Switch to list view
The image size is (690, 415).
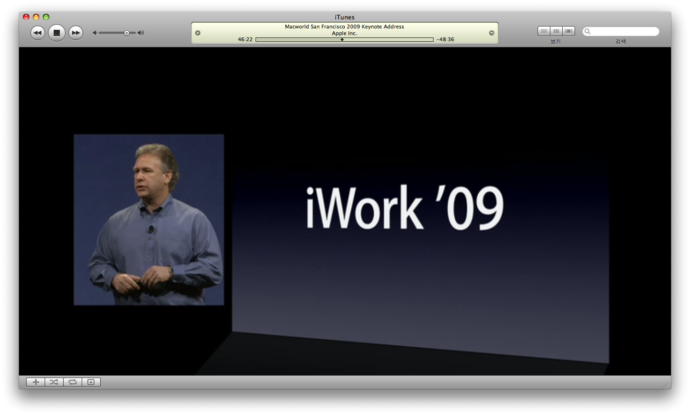544,31
